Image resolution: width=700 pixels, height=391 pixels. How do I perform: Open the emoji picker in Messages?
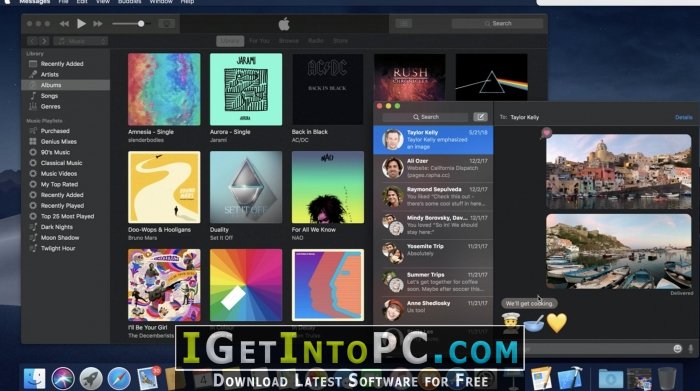[677, 349]
